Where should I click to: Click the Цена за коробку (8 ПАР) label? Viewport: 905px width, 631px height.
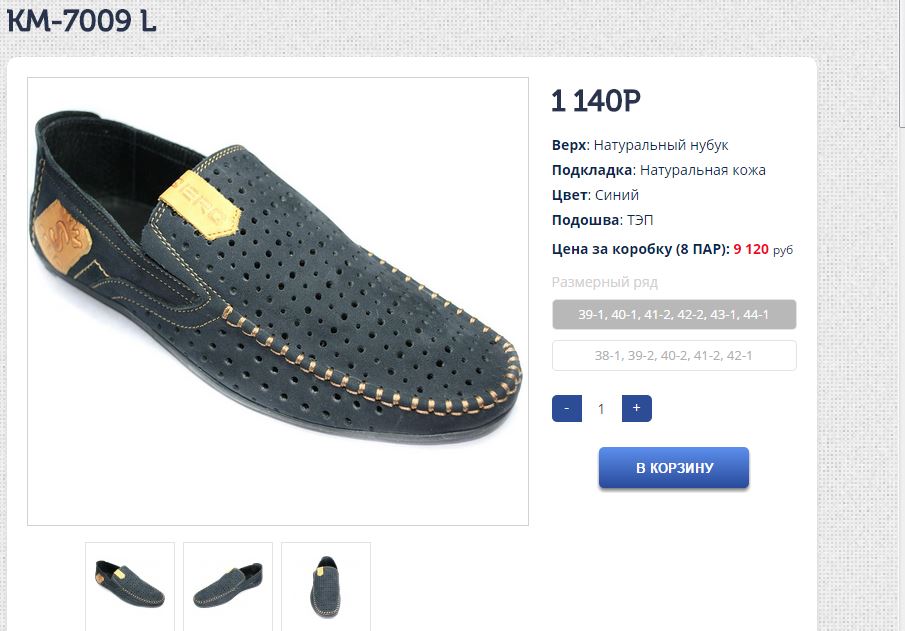(x=640, y=249)
